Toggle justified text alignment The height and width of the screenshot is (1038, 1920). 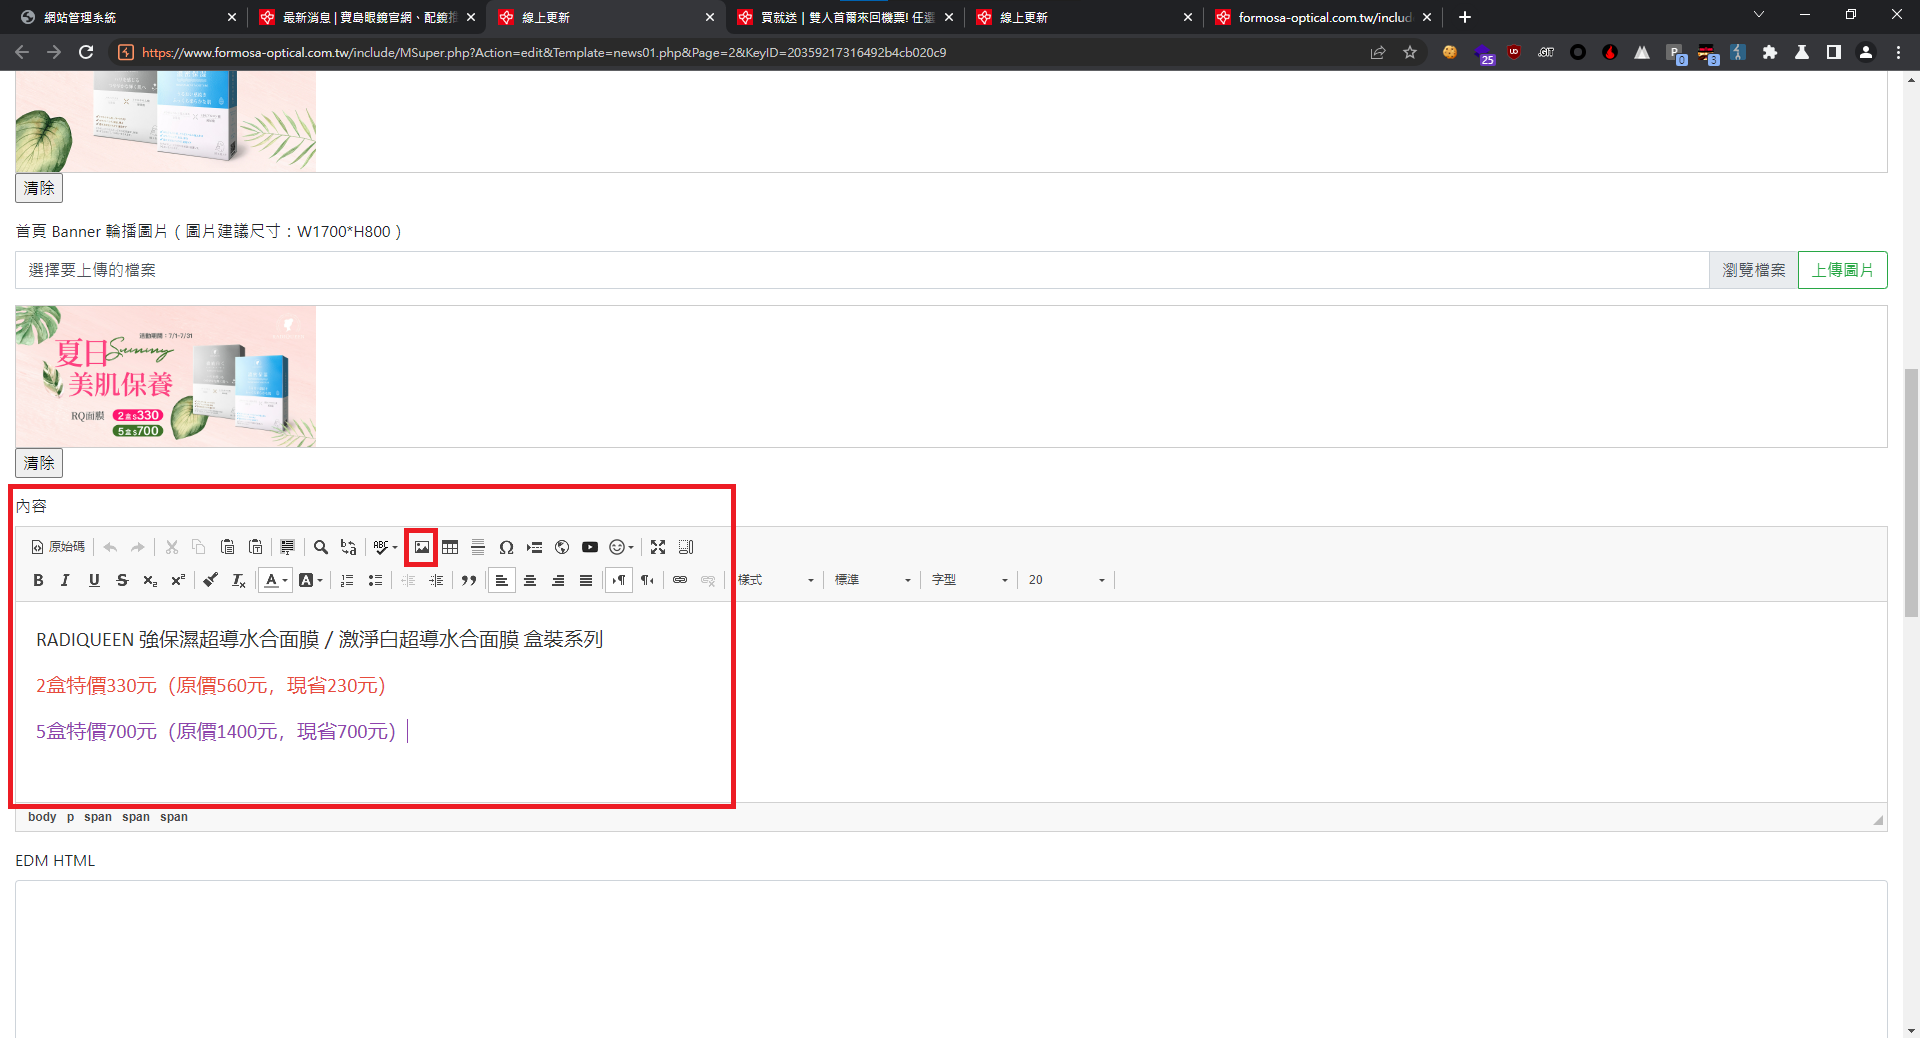coord(586,580)
